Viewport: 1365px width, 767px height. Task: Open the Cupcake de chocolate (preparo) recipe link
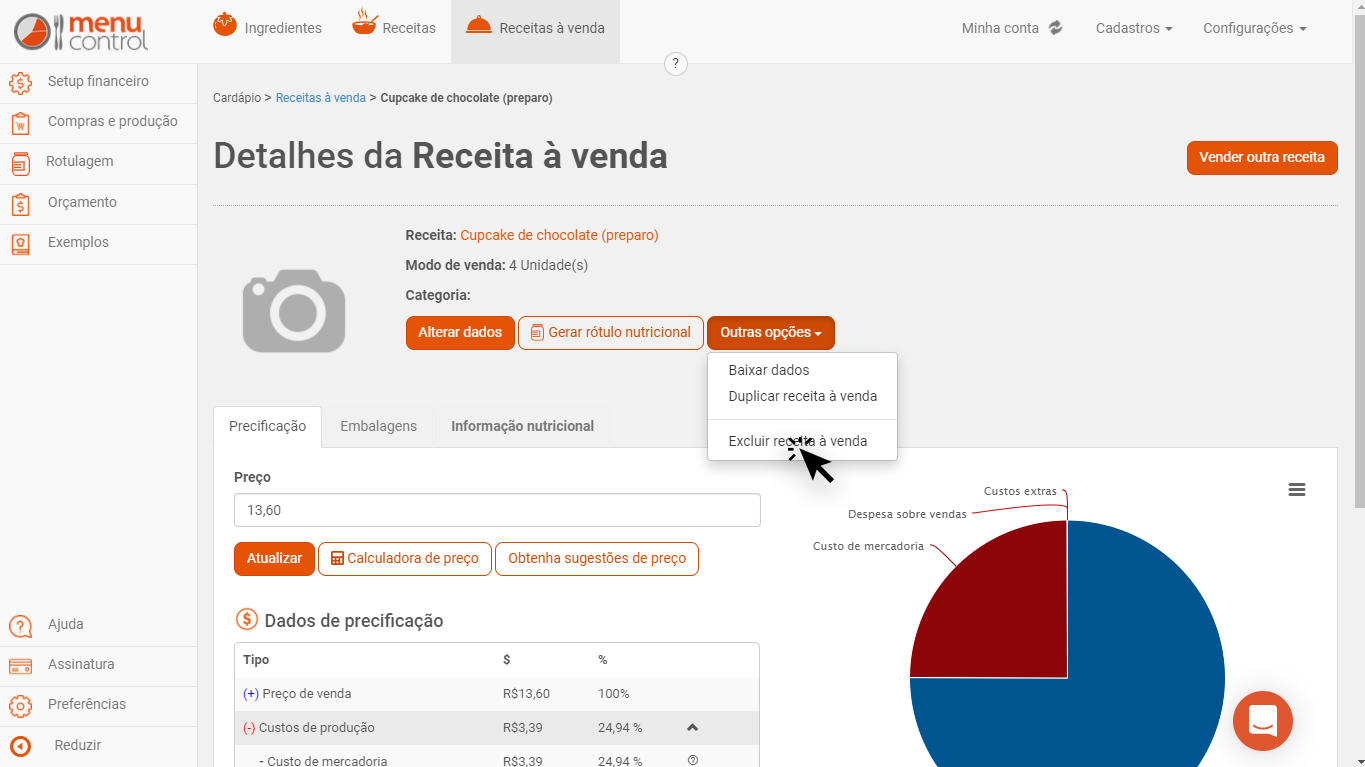[x=559, y=235]
